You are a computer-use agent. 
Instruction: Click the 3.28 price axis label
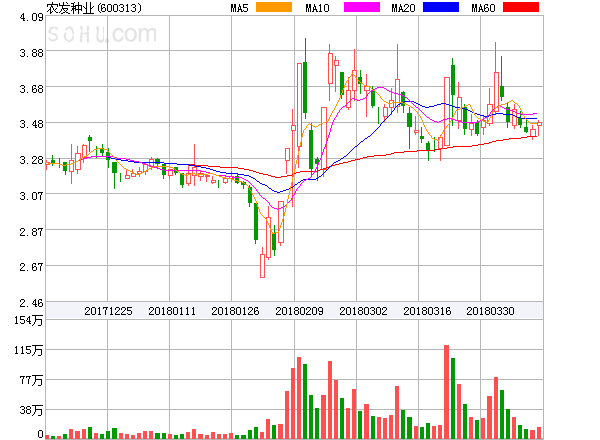31,160
